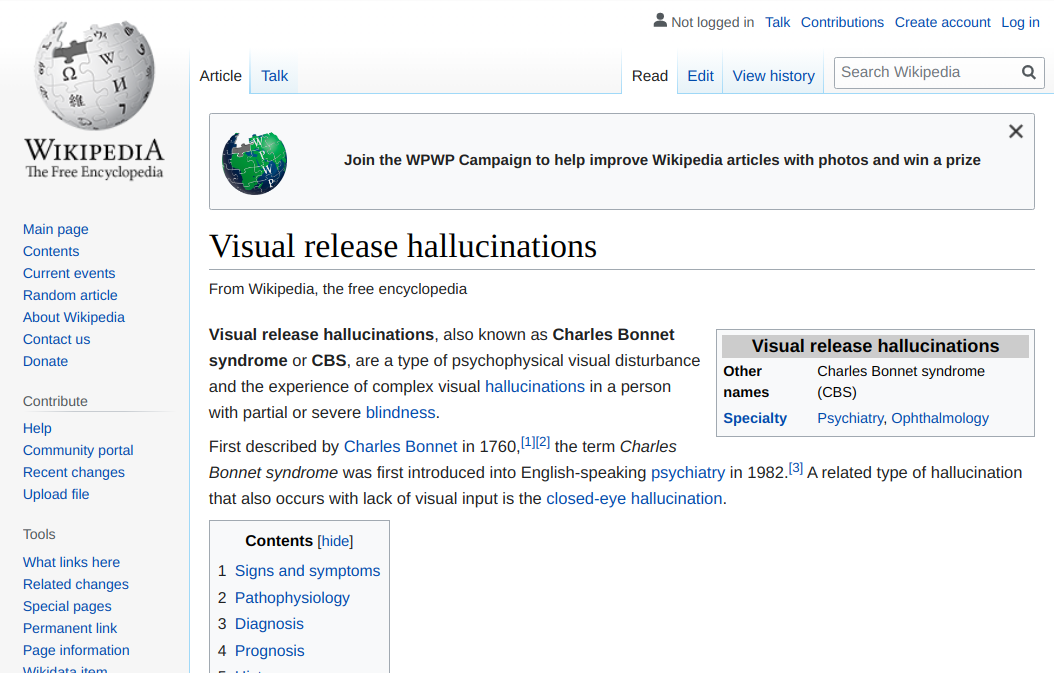Click the WPWP campaign globe image

255,163
